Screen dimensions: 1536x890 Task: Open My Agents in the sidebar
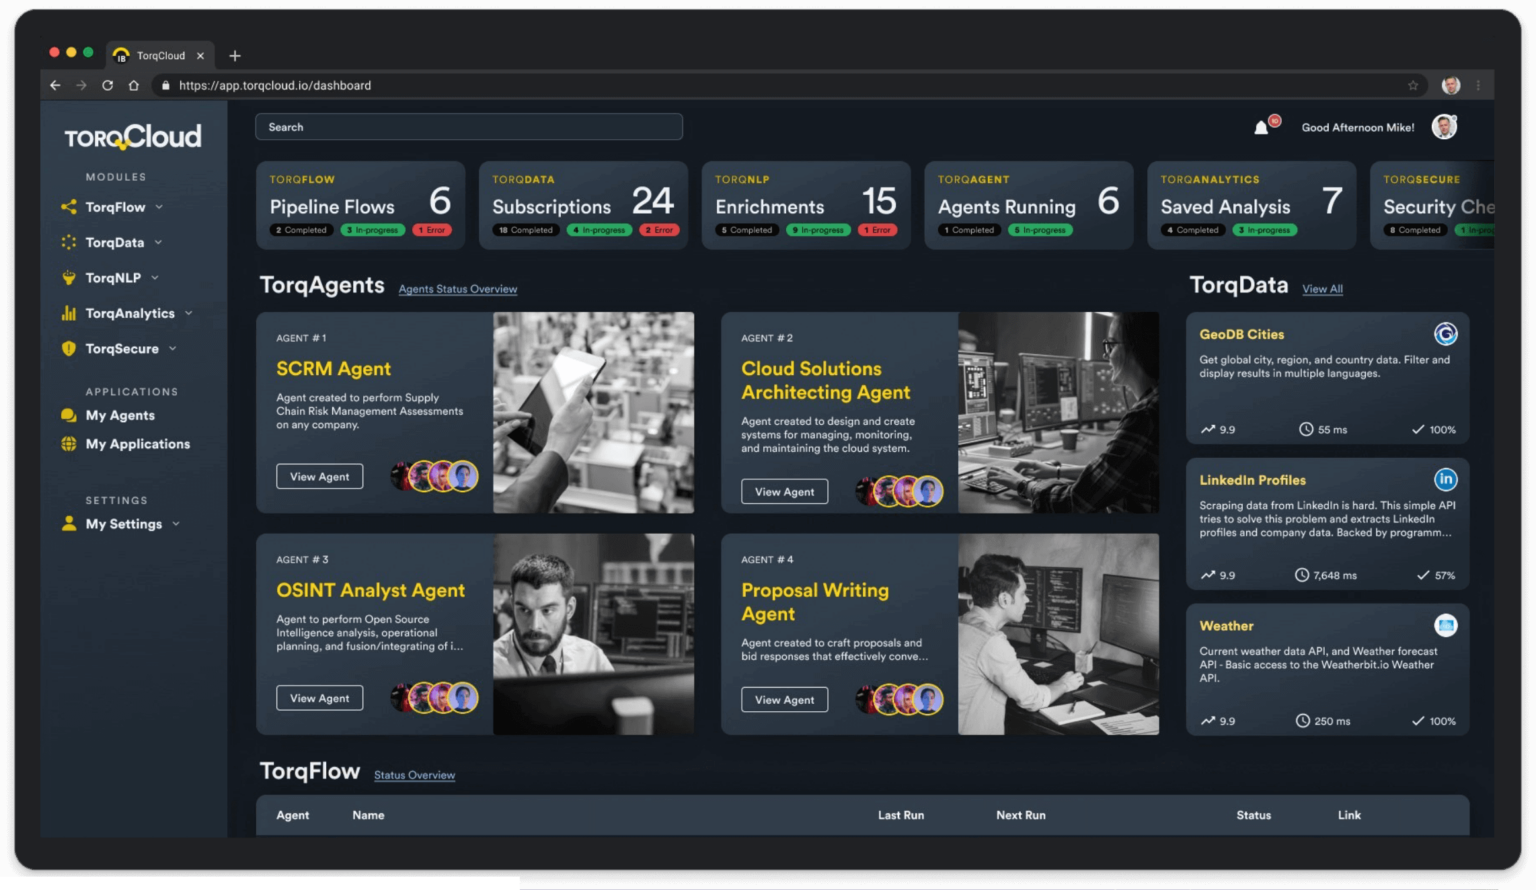[120, 416]
